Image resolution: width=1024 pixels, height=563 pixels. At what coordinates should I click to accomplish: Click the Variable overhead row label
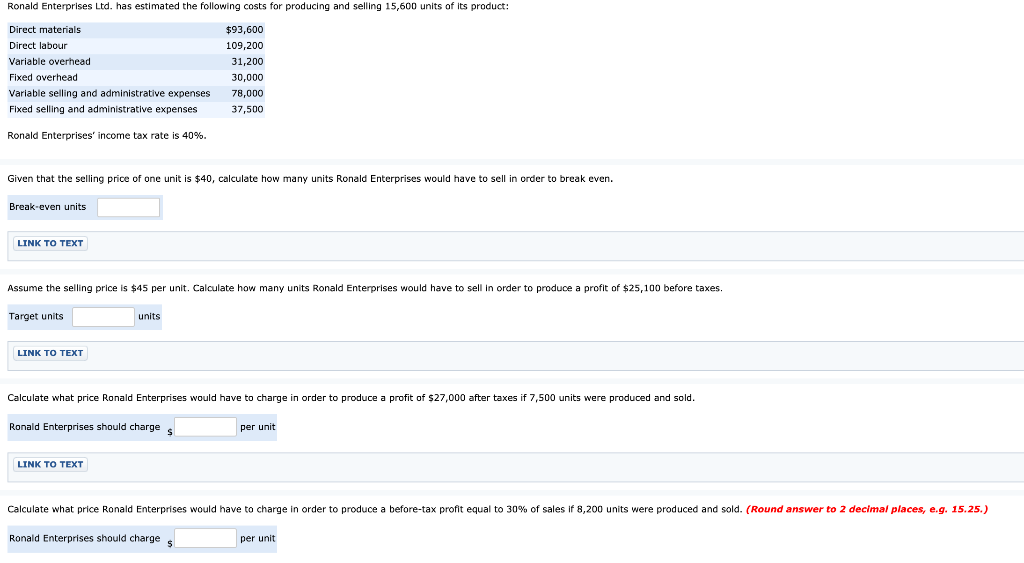pyautogui.click(x=50, y=61)
